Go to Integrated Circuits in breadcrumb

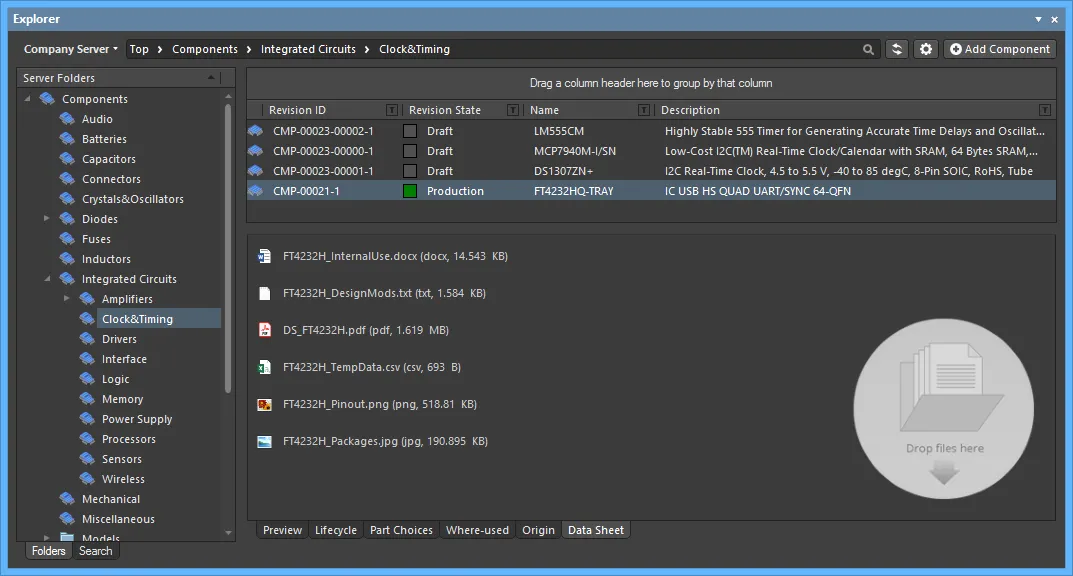[x=308, y=49]
